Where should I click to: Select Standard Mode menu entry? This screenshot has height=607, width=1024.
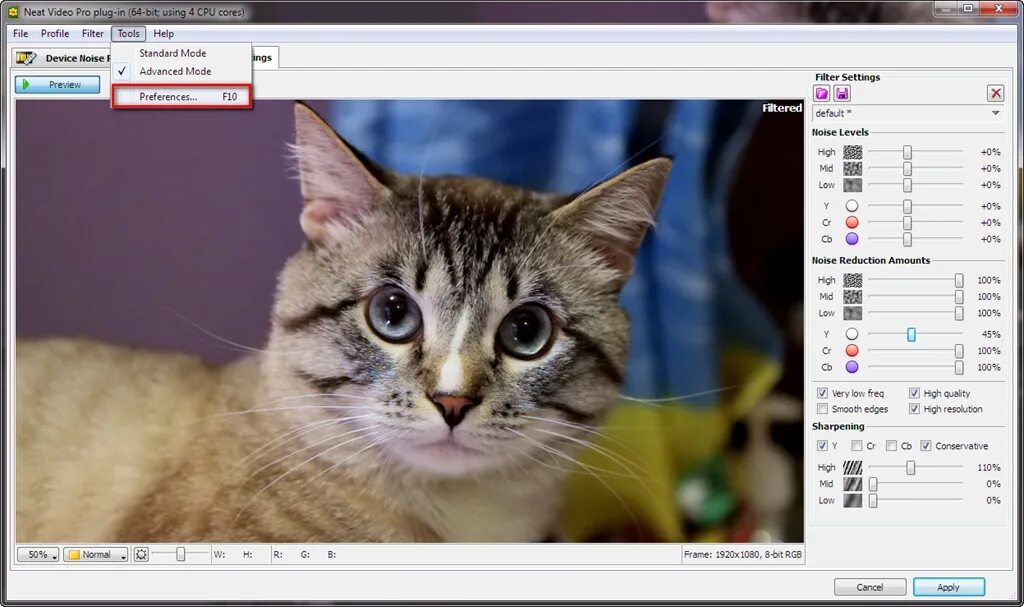click(172, 53)
